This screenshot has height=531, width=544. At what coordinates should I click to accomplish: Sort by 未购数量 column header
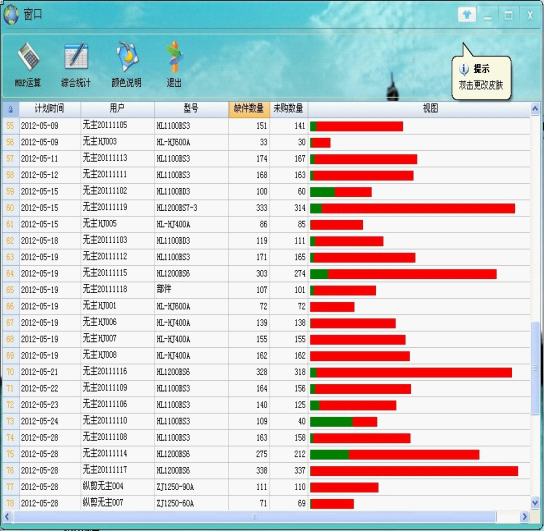[x=289, y=109]
